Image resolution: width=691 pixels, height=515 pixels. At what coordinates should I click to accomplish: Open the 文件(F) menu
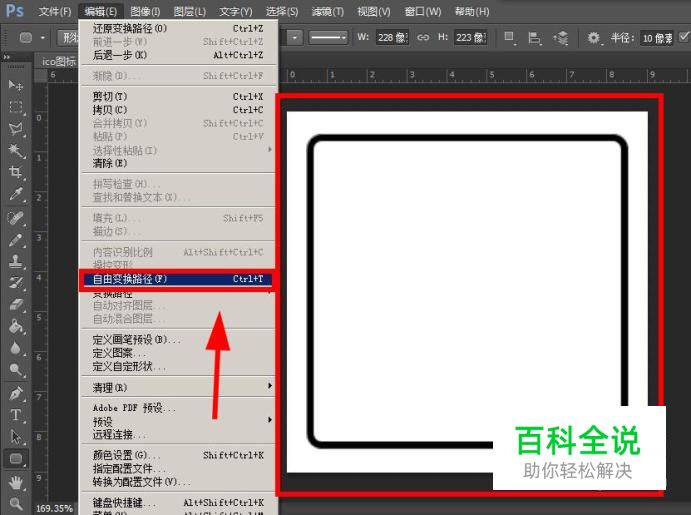coord(55,11)
